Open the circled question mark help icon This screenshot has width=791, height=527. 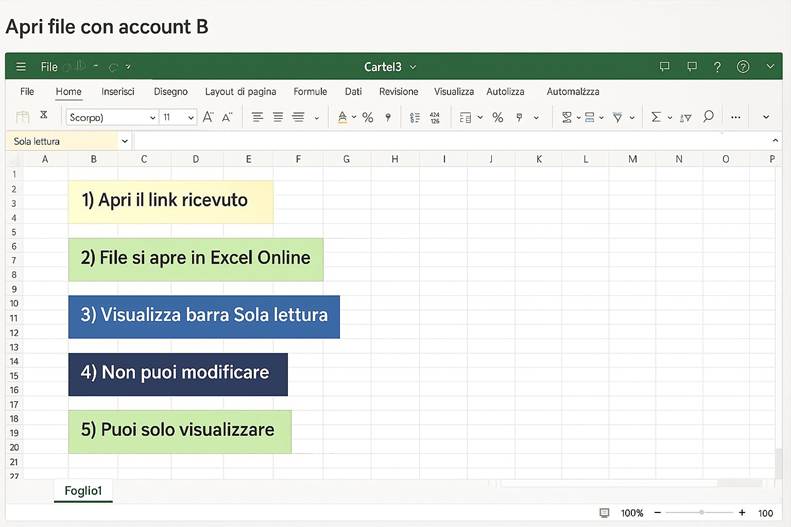coord(743,67)
